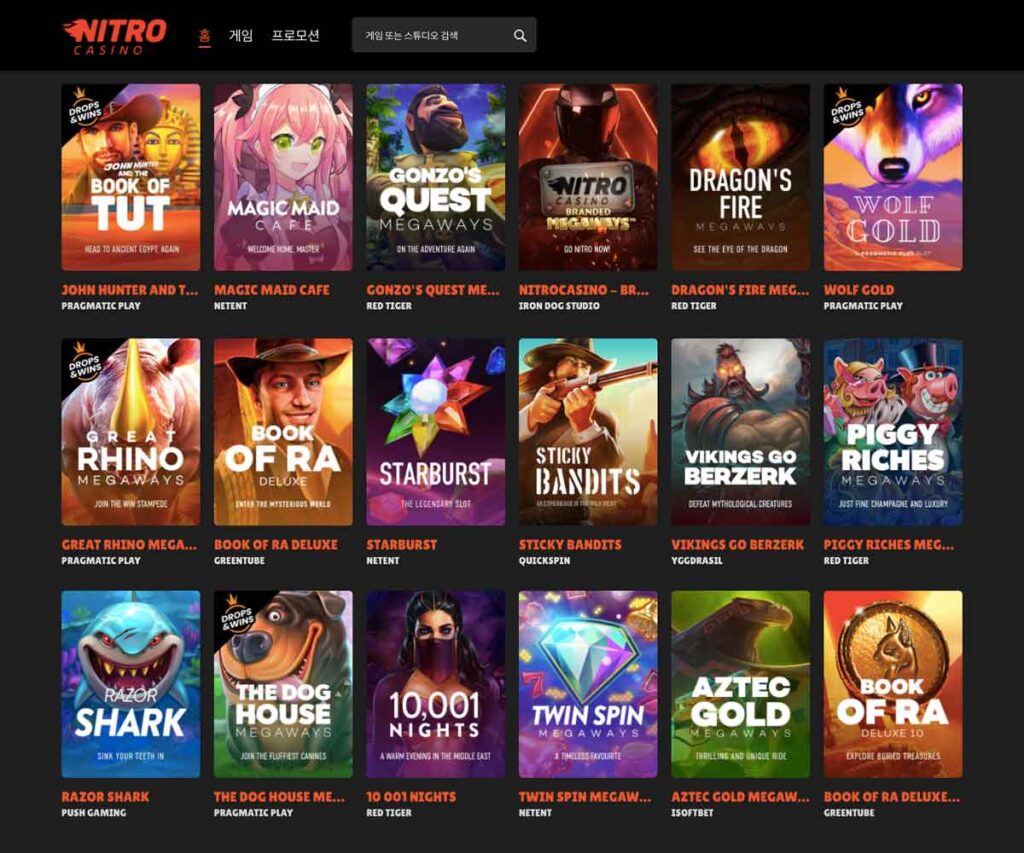Click the BOOK OF RA DELUXE... bottom-row title
The width and height of the screenshot is (1024, 853).
[891, 797]
